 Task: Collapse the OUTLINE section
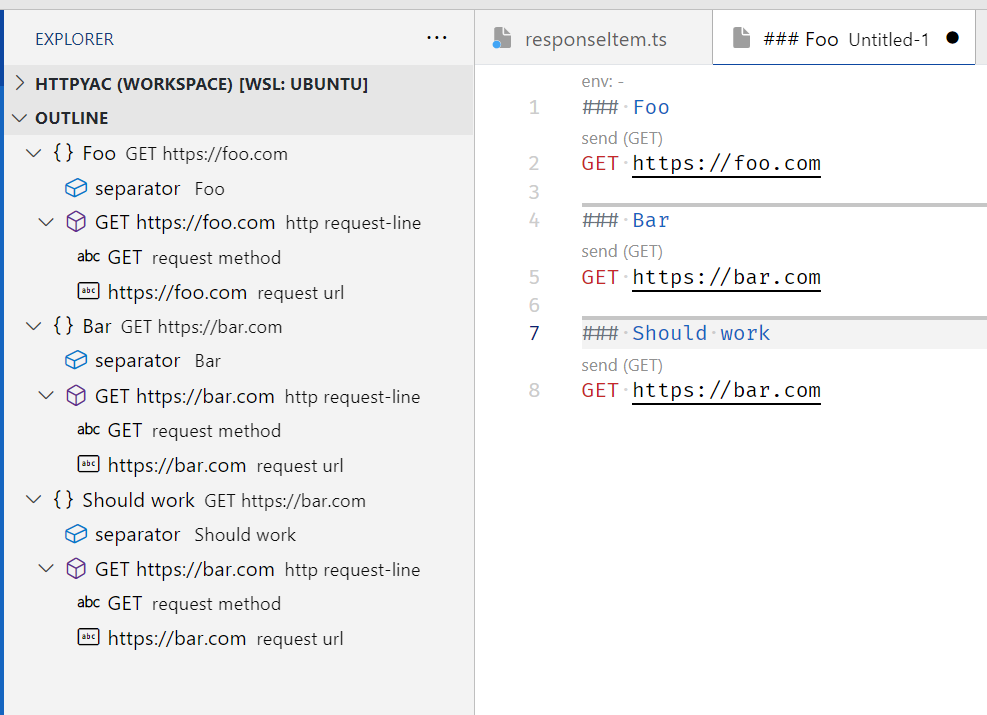20,117
